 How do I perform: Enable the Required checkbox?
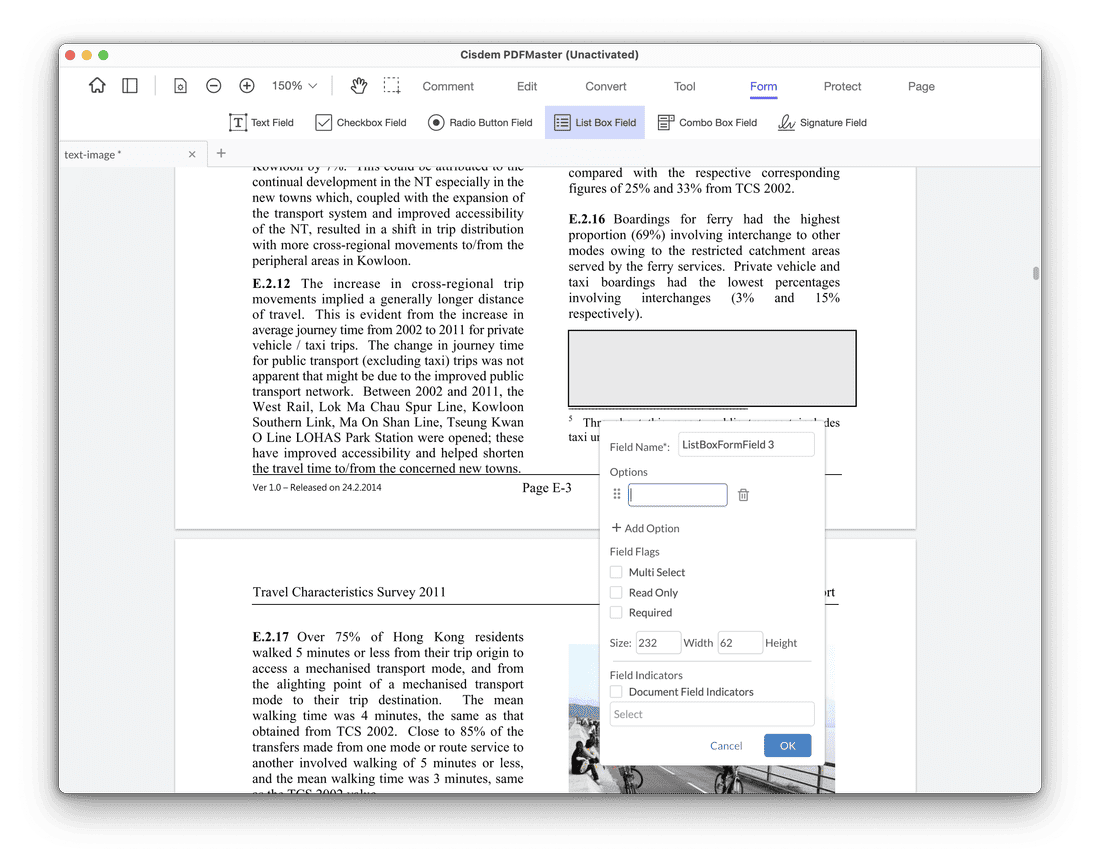(x=616, y=612)
